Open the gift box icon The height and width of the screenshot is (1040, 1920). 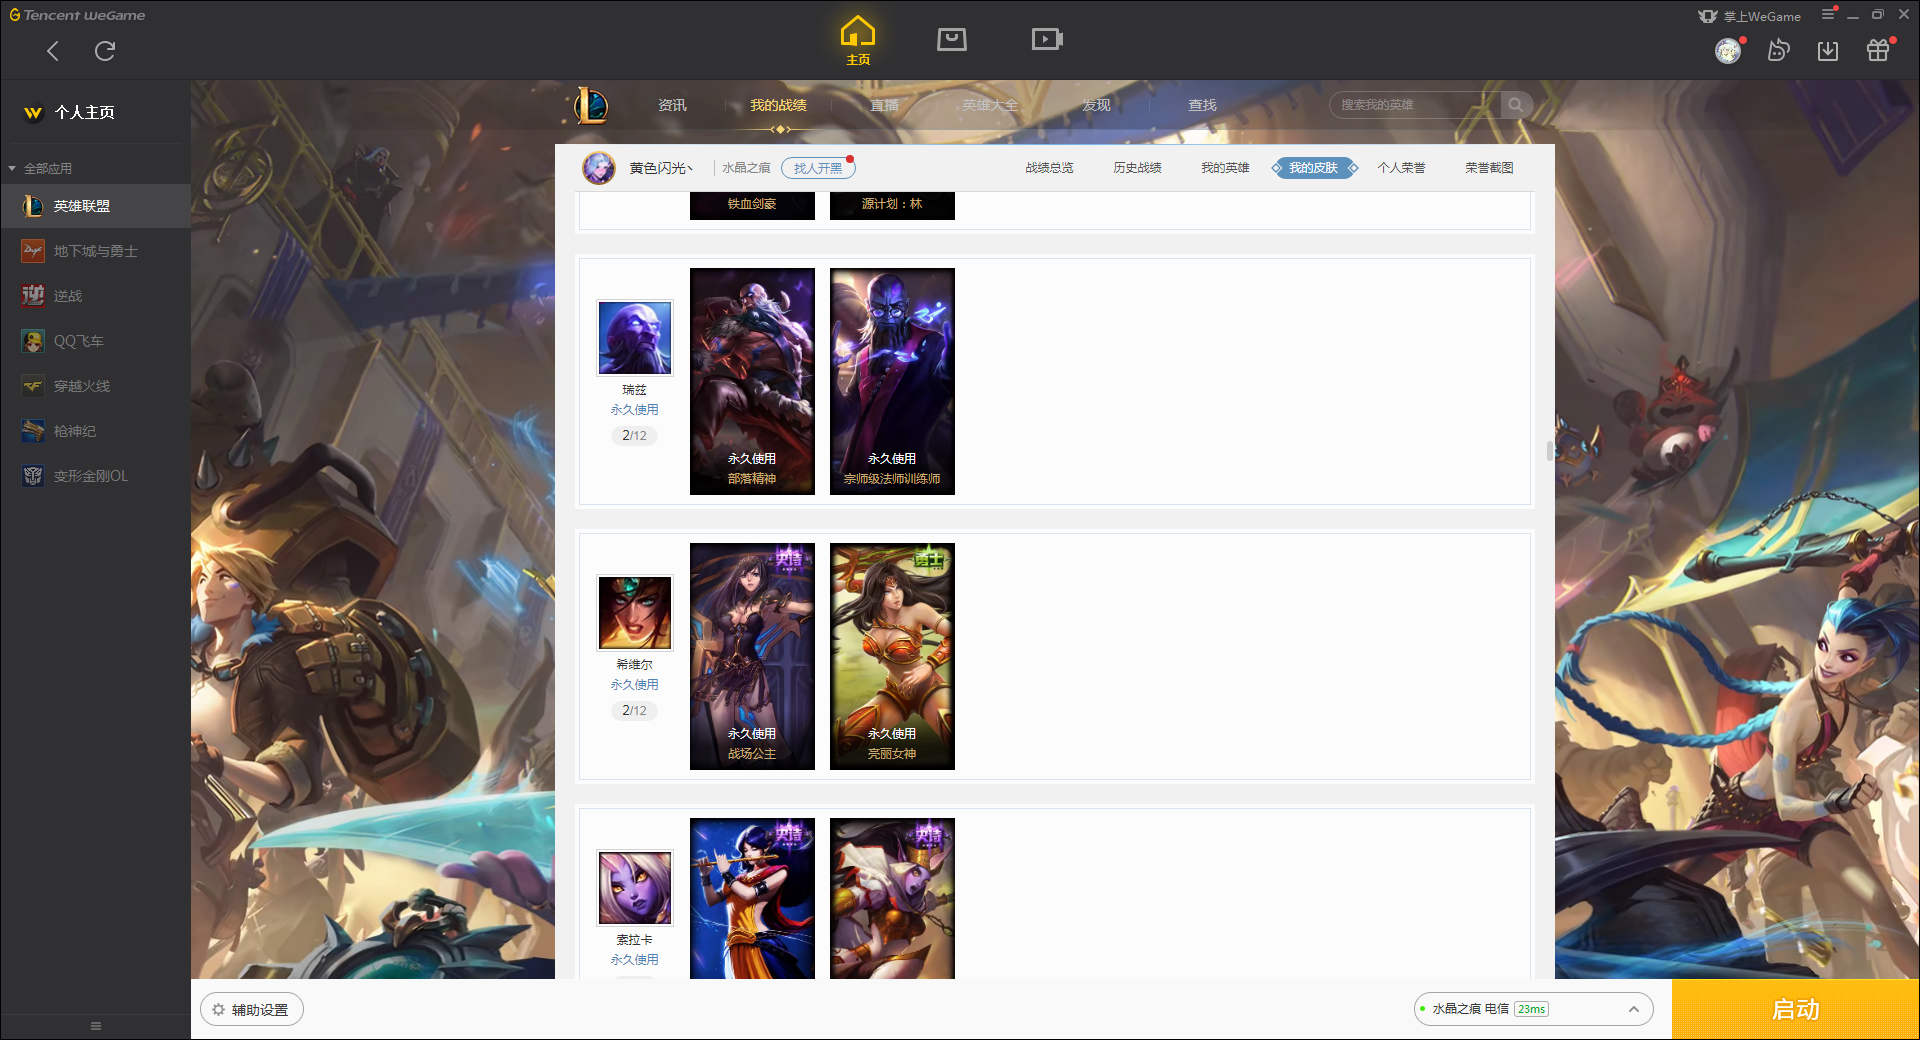pos(1878,50)
